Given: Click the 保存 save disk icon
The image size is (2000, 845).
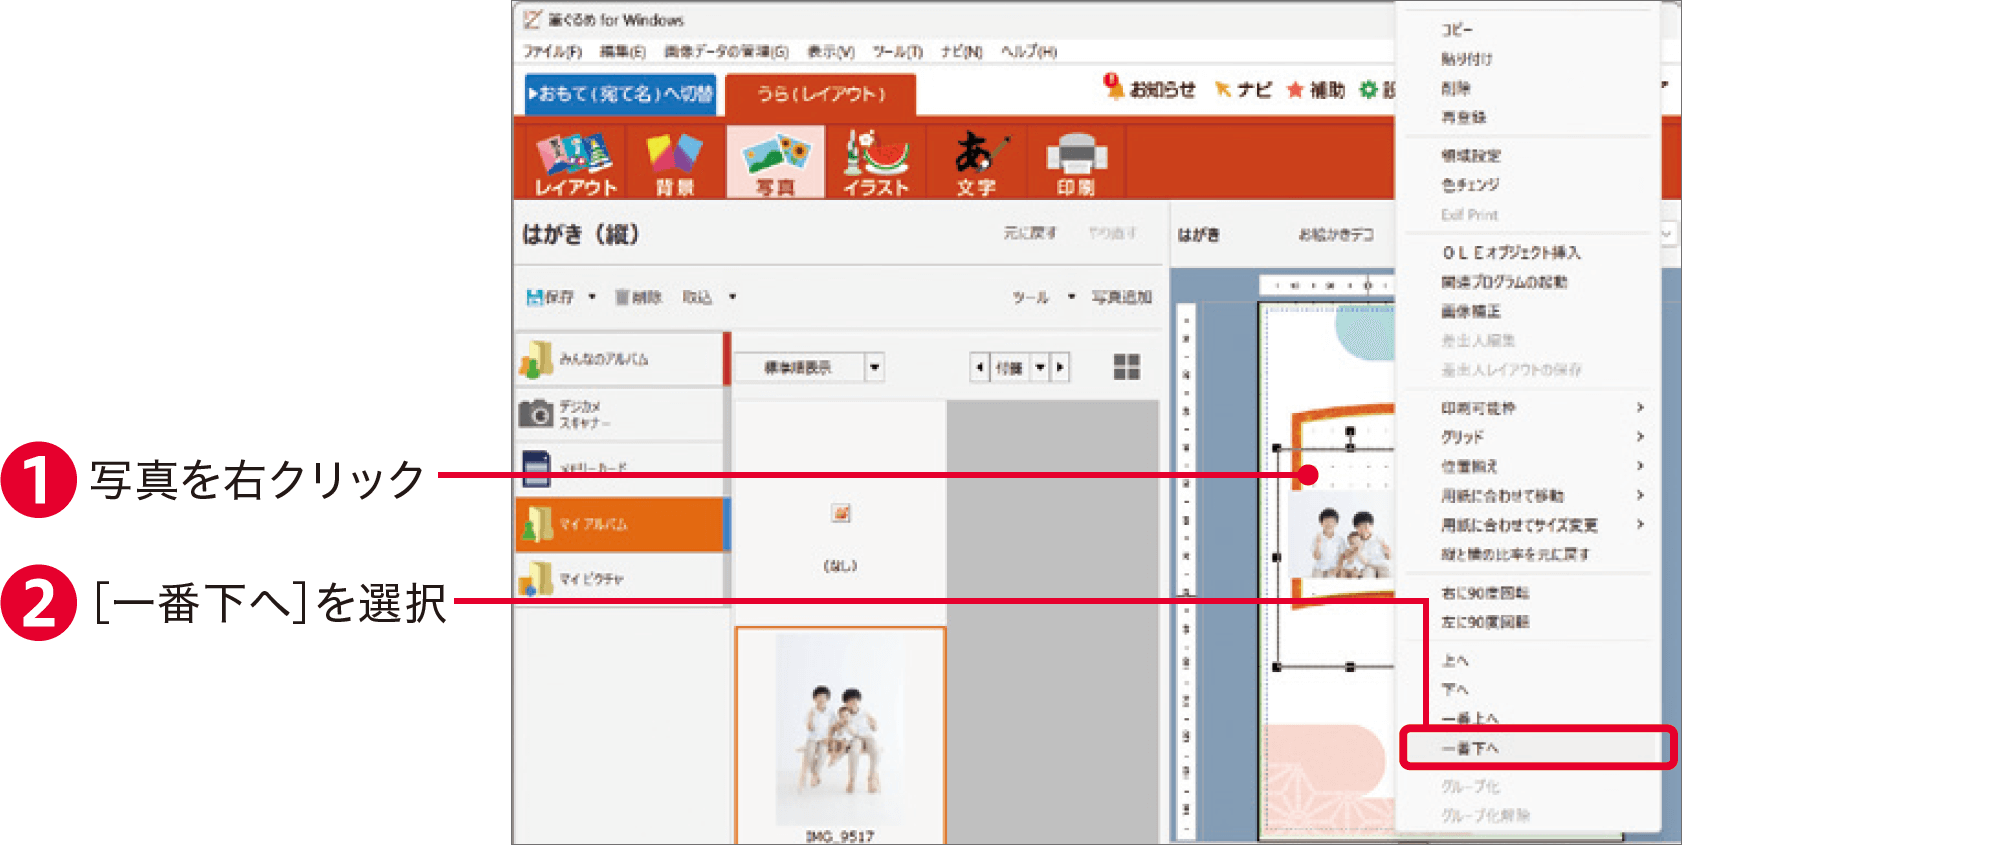Looking at the screenshot, I should coord(535,297).
